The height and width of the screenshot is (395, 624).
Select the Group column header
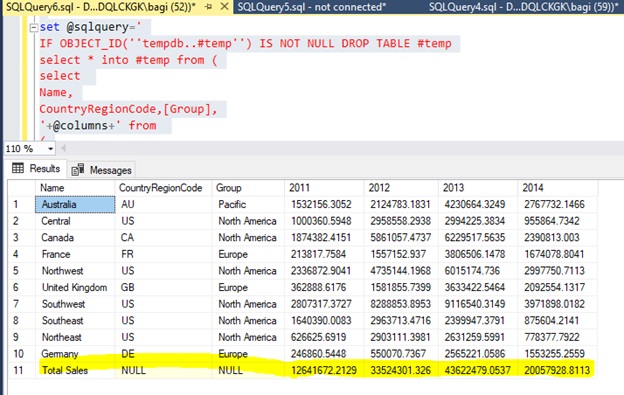(248, 188)
